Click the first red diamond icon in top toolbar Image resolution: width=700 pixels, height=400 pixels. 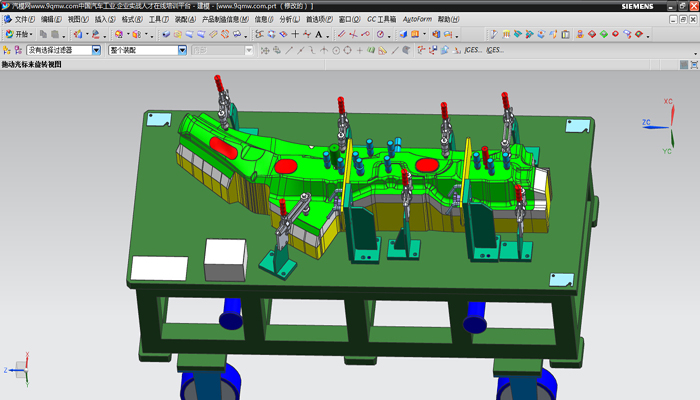[592, 34]
